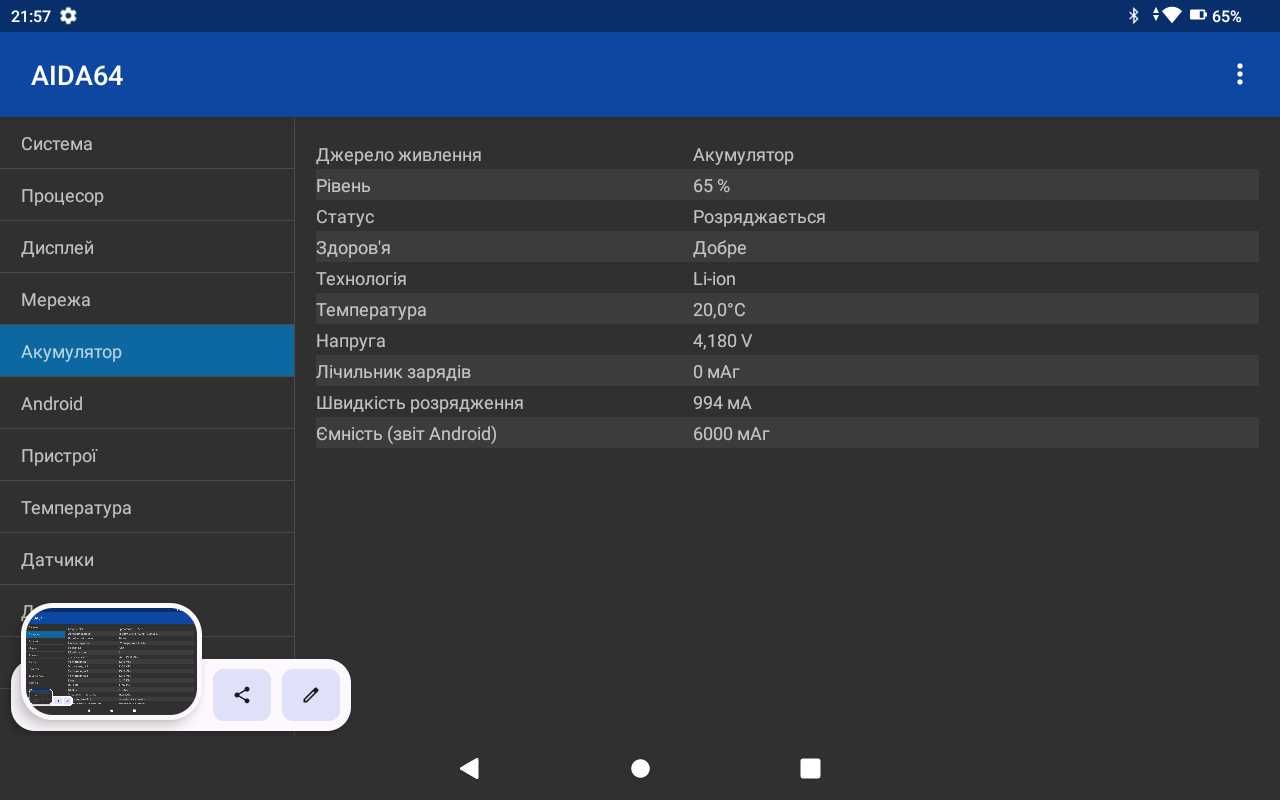This screenshot has height=800, width=1280.
Task: Tap the Рівень row label
Action: (x=343, y=186)
